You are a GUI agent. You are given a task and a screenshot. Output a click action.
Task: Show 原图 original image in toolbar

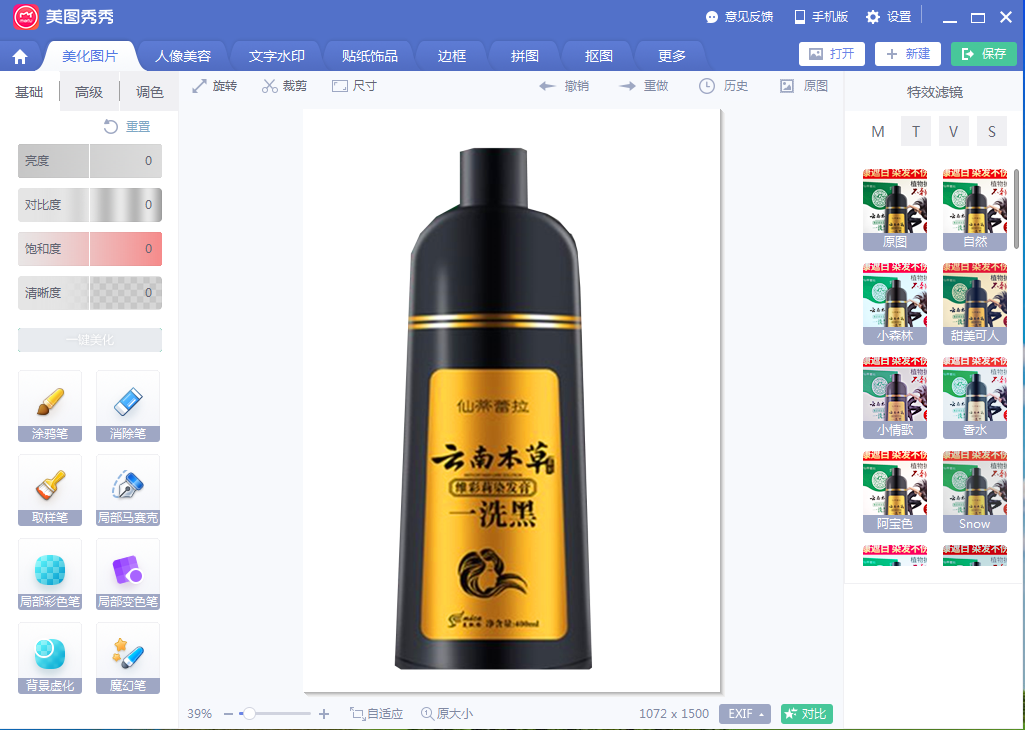[x=803, y=86]
